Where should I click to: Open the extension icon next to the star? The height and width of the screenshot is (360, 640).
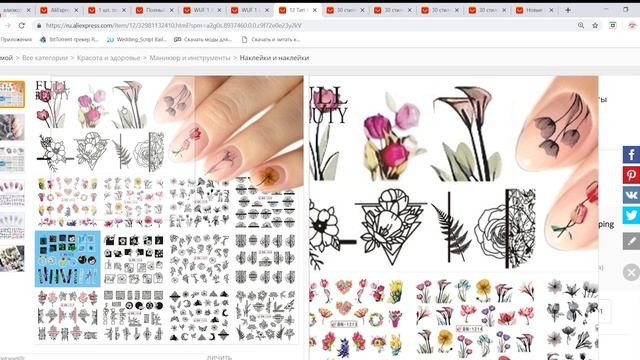(613, 25)
